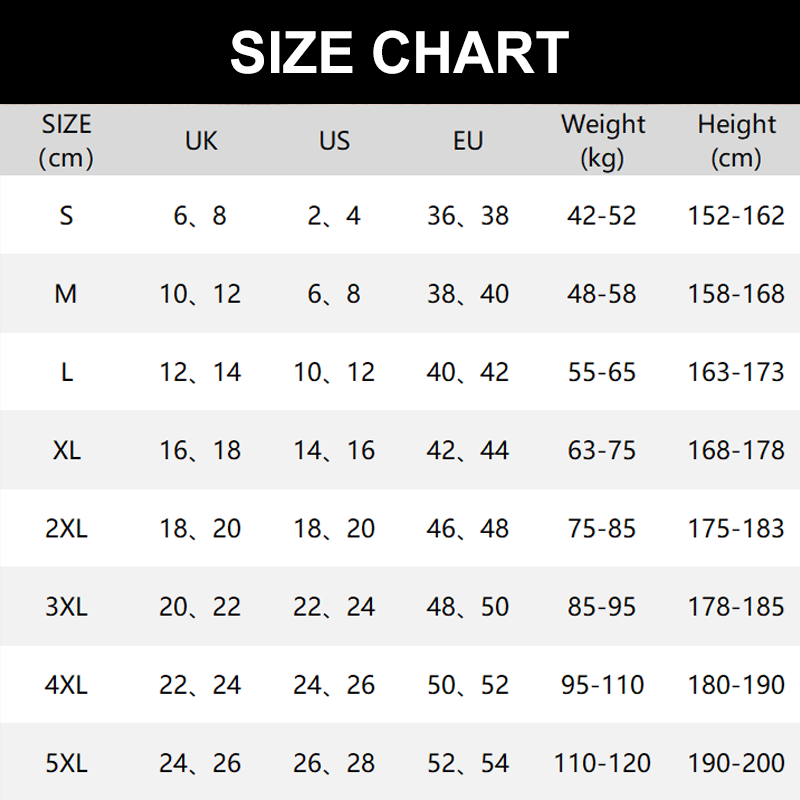This screenshot has width=800, height=800.
Task: Click the 5XL size row label
Action: 66,764
